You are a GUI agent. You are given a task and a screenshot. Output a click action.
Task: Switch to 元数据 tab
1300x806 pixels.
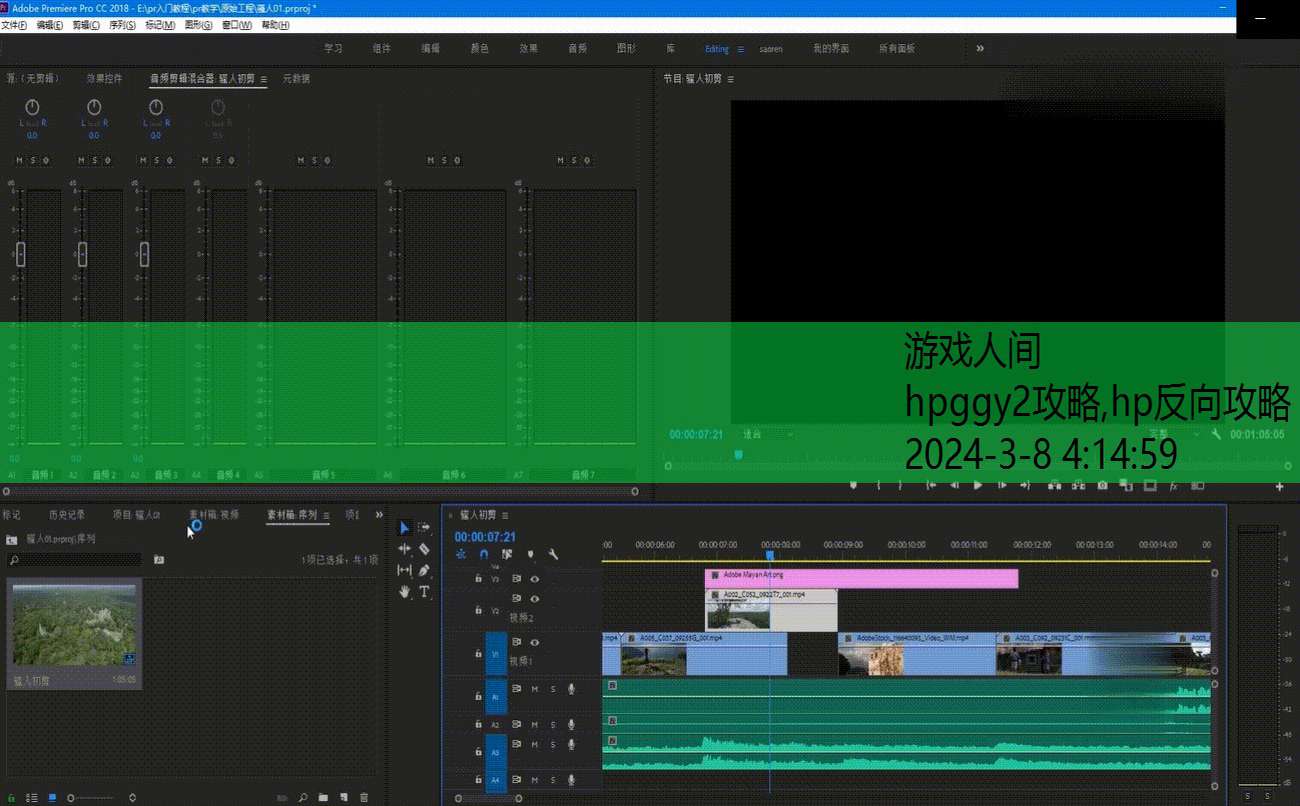point(296,78)
